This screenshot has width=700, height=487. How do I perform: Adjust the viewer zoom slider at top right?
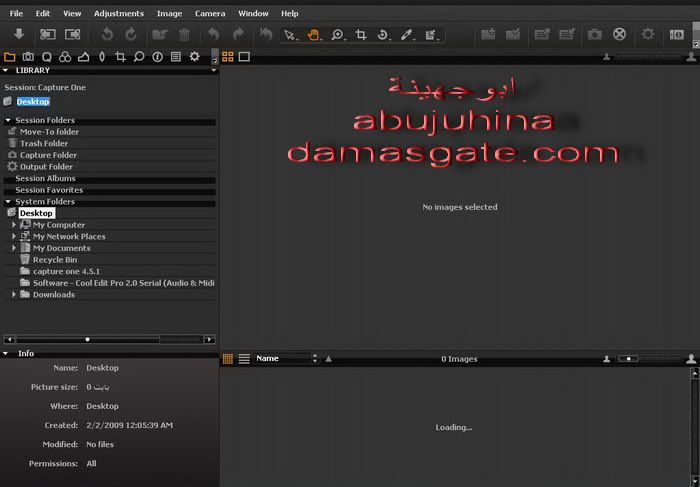pos(649,57)
